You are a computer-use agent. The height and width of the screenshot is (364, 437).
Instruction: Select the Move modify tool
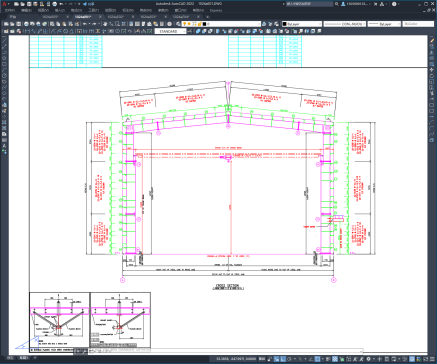click(432, 70)
